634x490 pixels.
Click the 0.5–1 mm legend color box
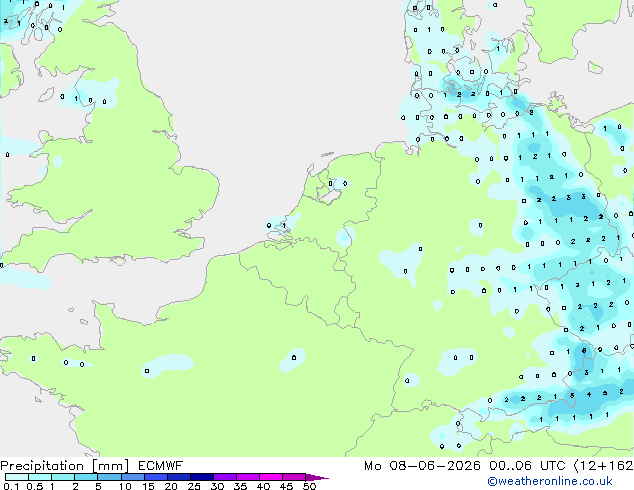[x=40, y=477]
